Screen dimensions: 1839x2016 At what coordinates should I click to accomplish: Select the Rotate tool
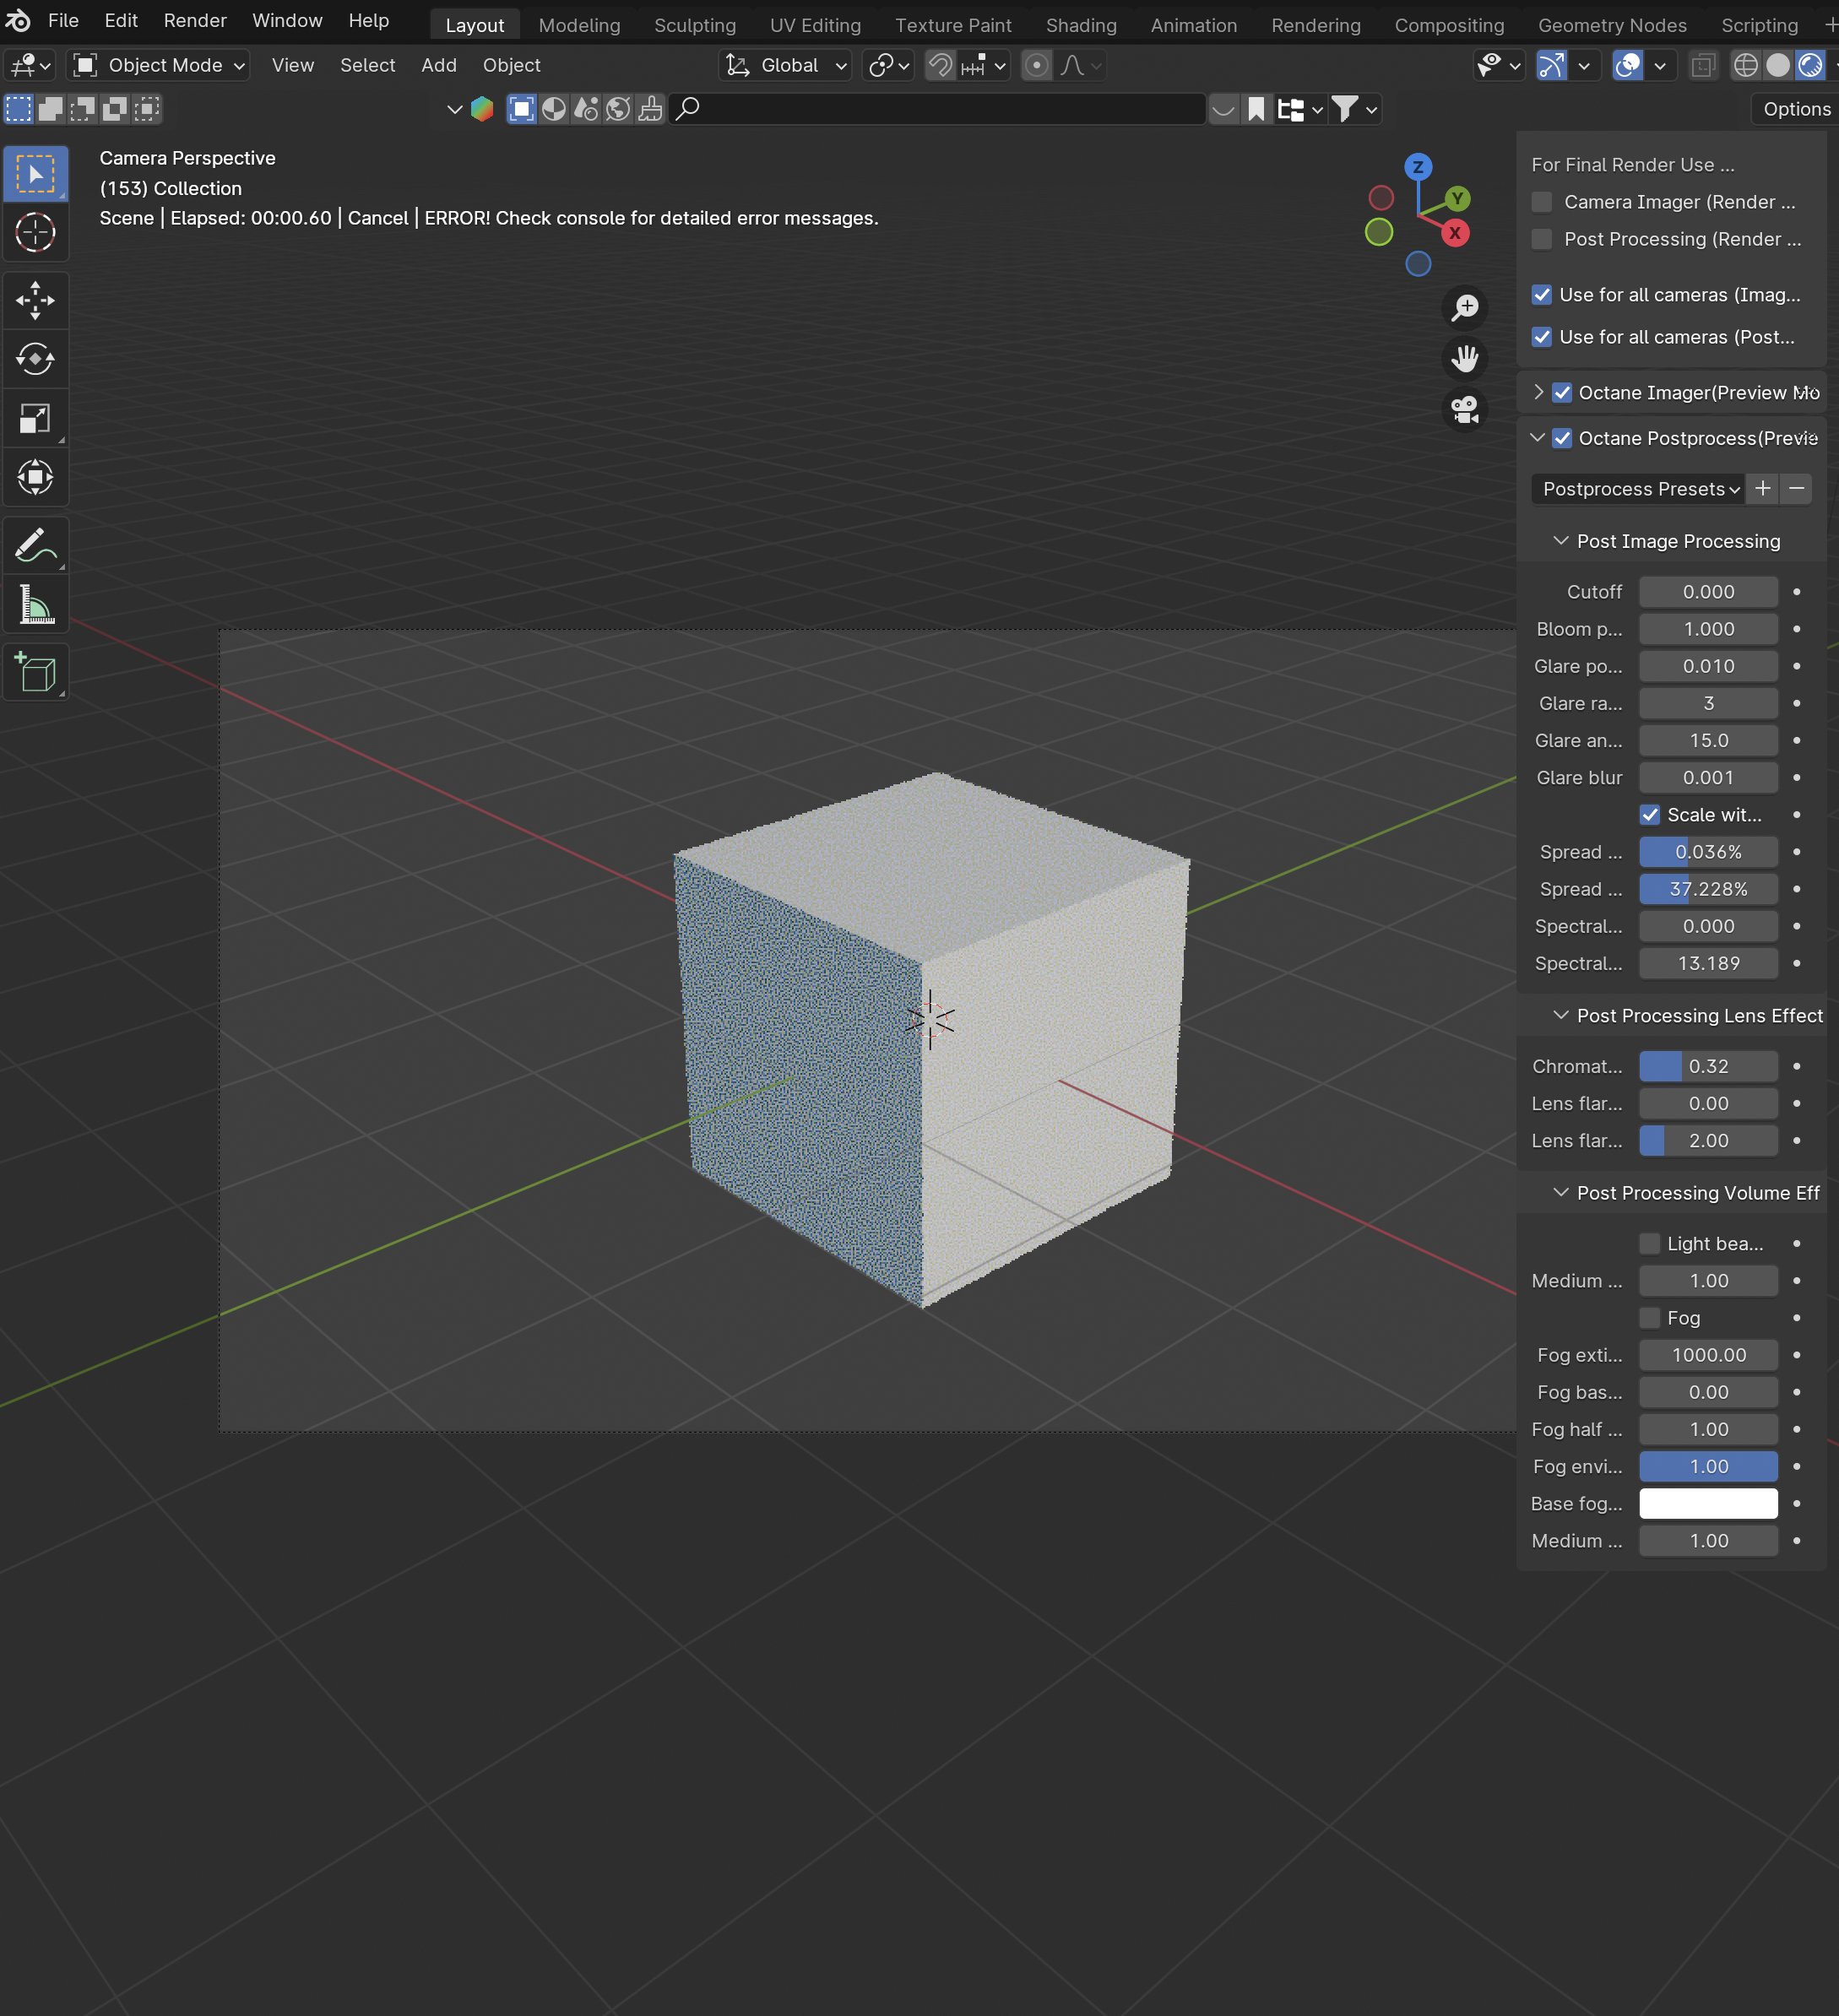35,359
